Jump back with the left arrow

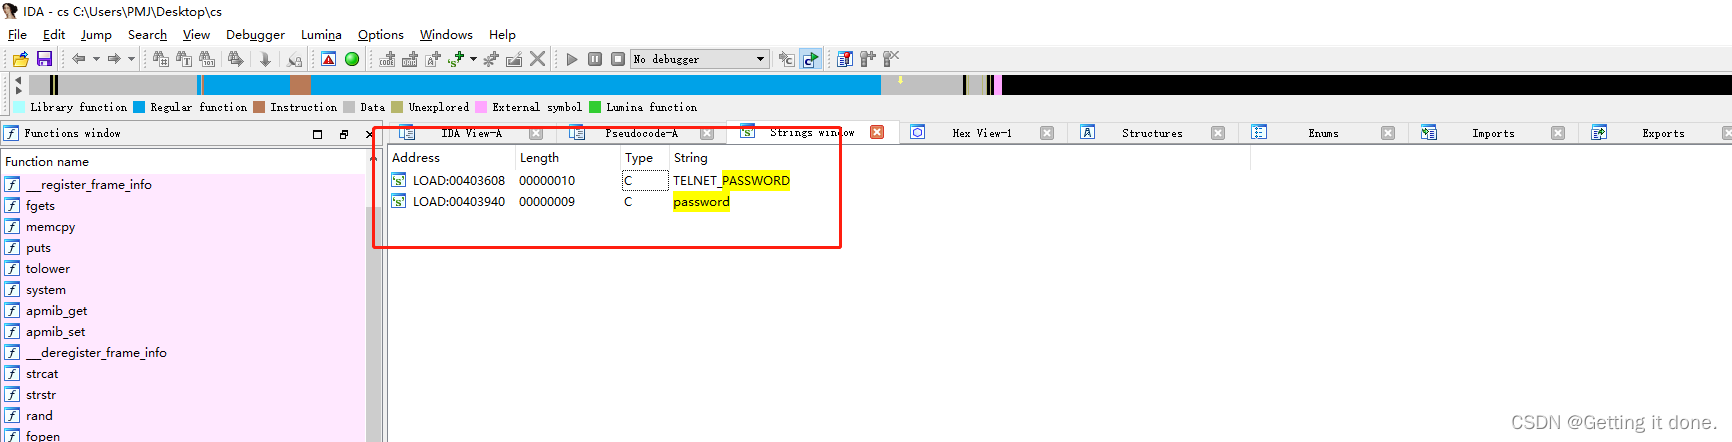pyautogui.click(x=78, y=59)
